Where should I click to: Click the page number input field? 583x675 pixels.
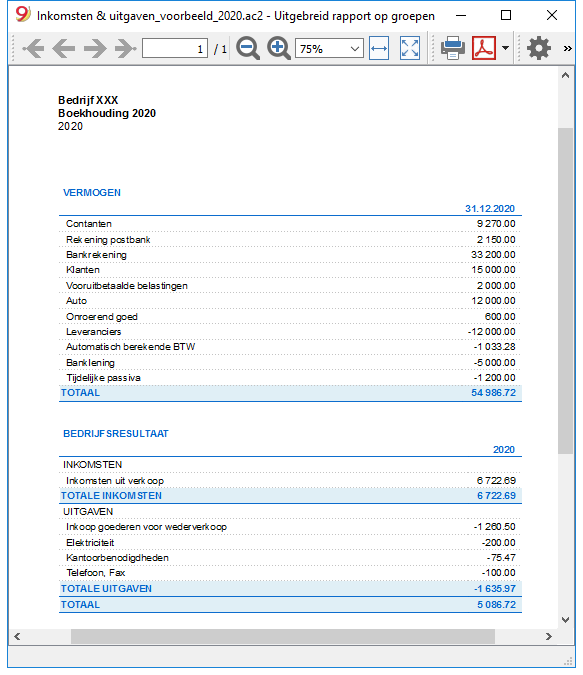coord(175,48)
